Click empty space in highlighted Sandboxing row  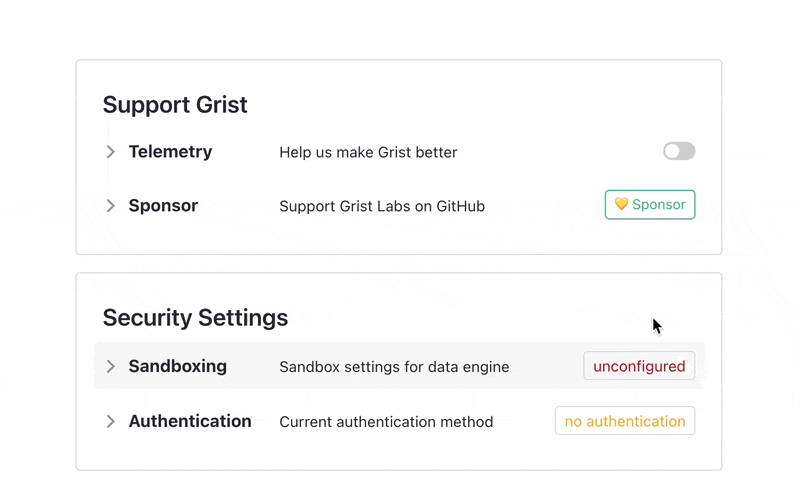click(x=546, y=366)
